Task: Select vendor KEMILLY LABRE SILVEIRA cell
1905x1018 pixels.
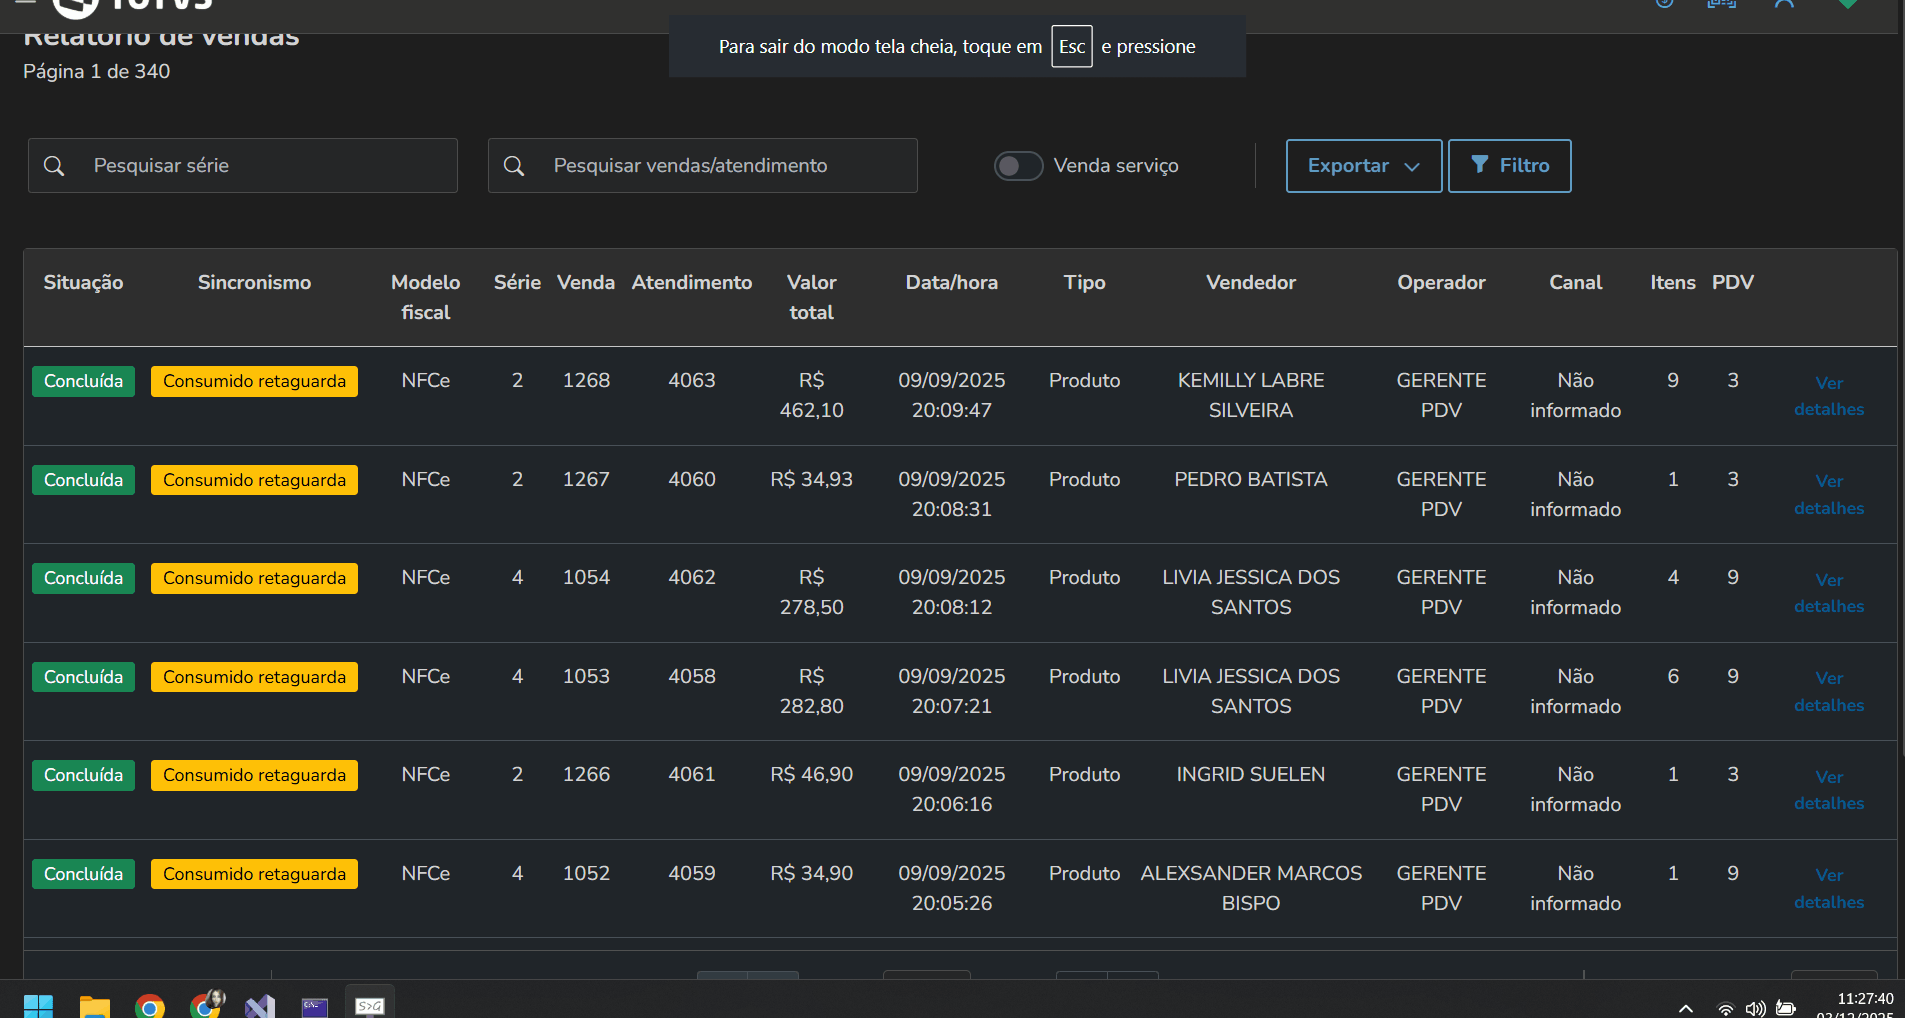Action: pos(1251,395)
